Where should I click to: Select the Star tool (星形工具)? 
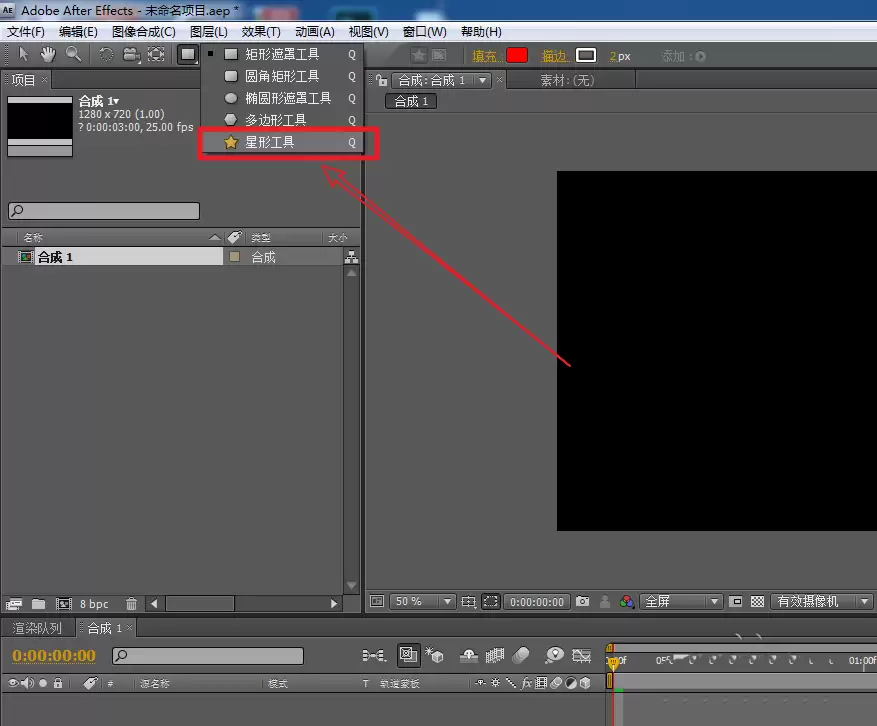pyautogui.click(x=282, y=142)
